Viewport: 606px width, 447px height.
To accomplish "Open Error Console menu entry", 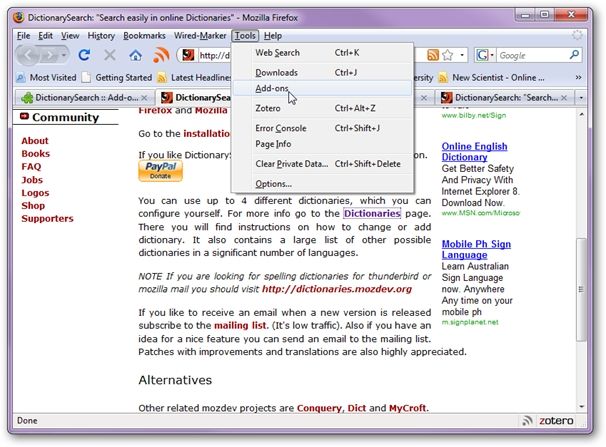I will point(322,128).
